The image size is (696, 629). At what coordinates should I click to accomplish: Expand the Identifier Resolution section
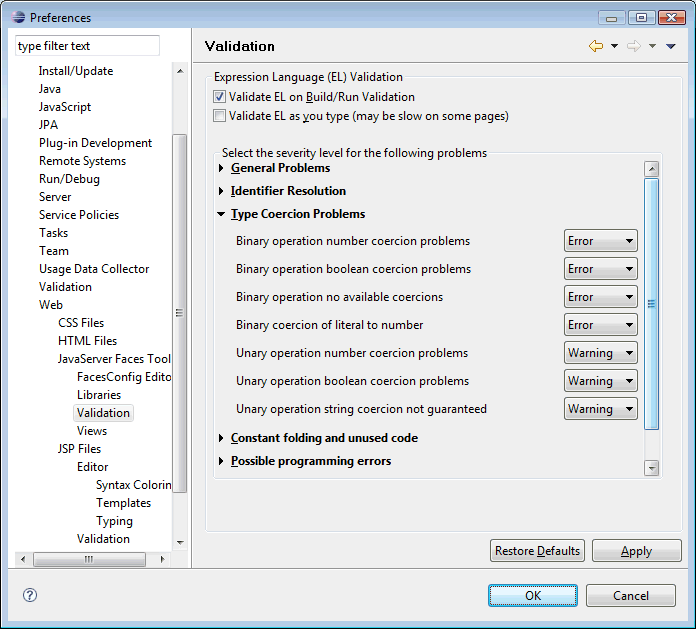[221, 191]
